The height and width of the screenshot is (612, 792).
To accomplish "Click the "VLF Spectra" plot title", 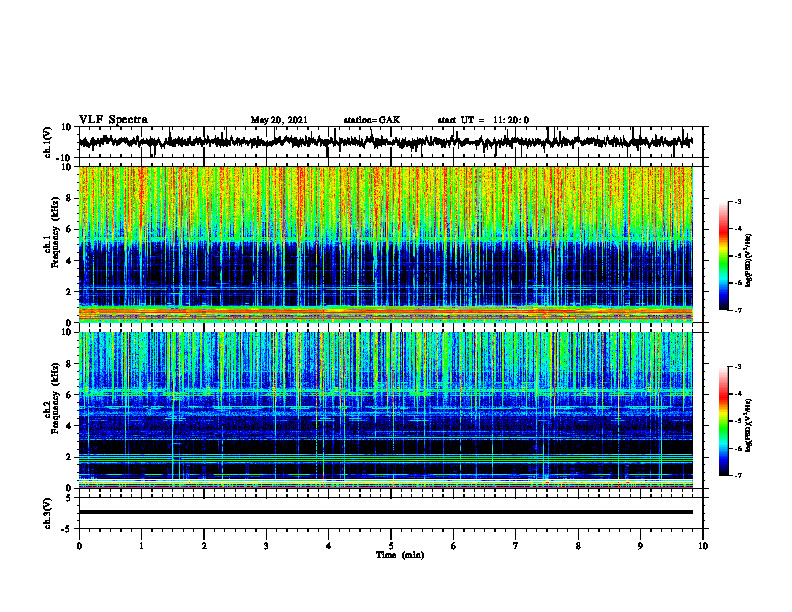I will 113,120.
